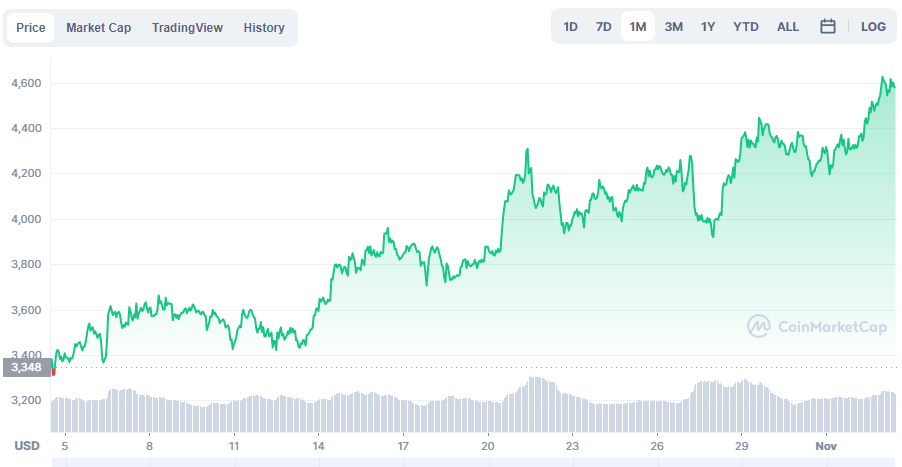Select the YTD time range

[x=746, y=26]
